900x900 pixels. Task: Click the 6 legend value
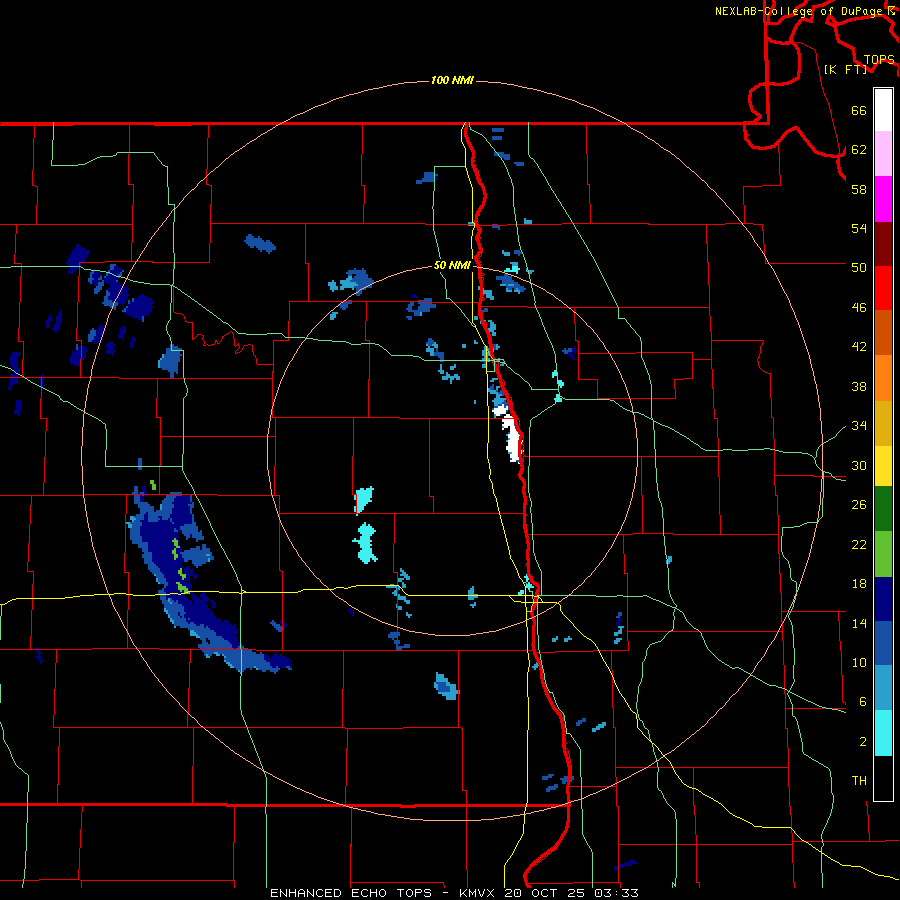(x=863, y=701)
